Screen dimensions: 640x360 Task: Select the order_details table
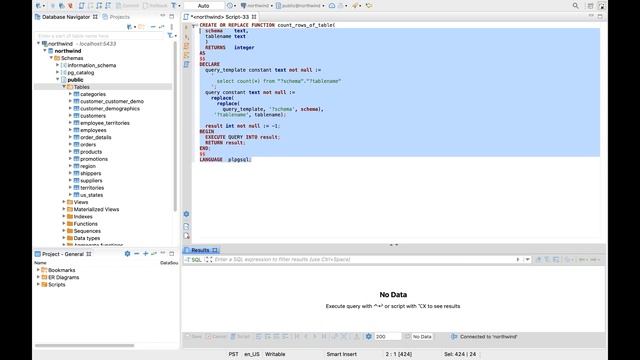pos(96,137)
